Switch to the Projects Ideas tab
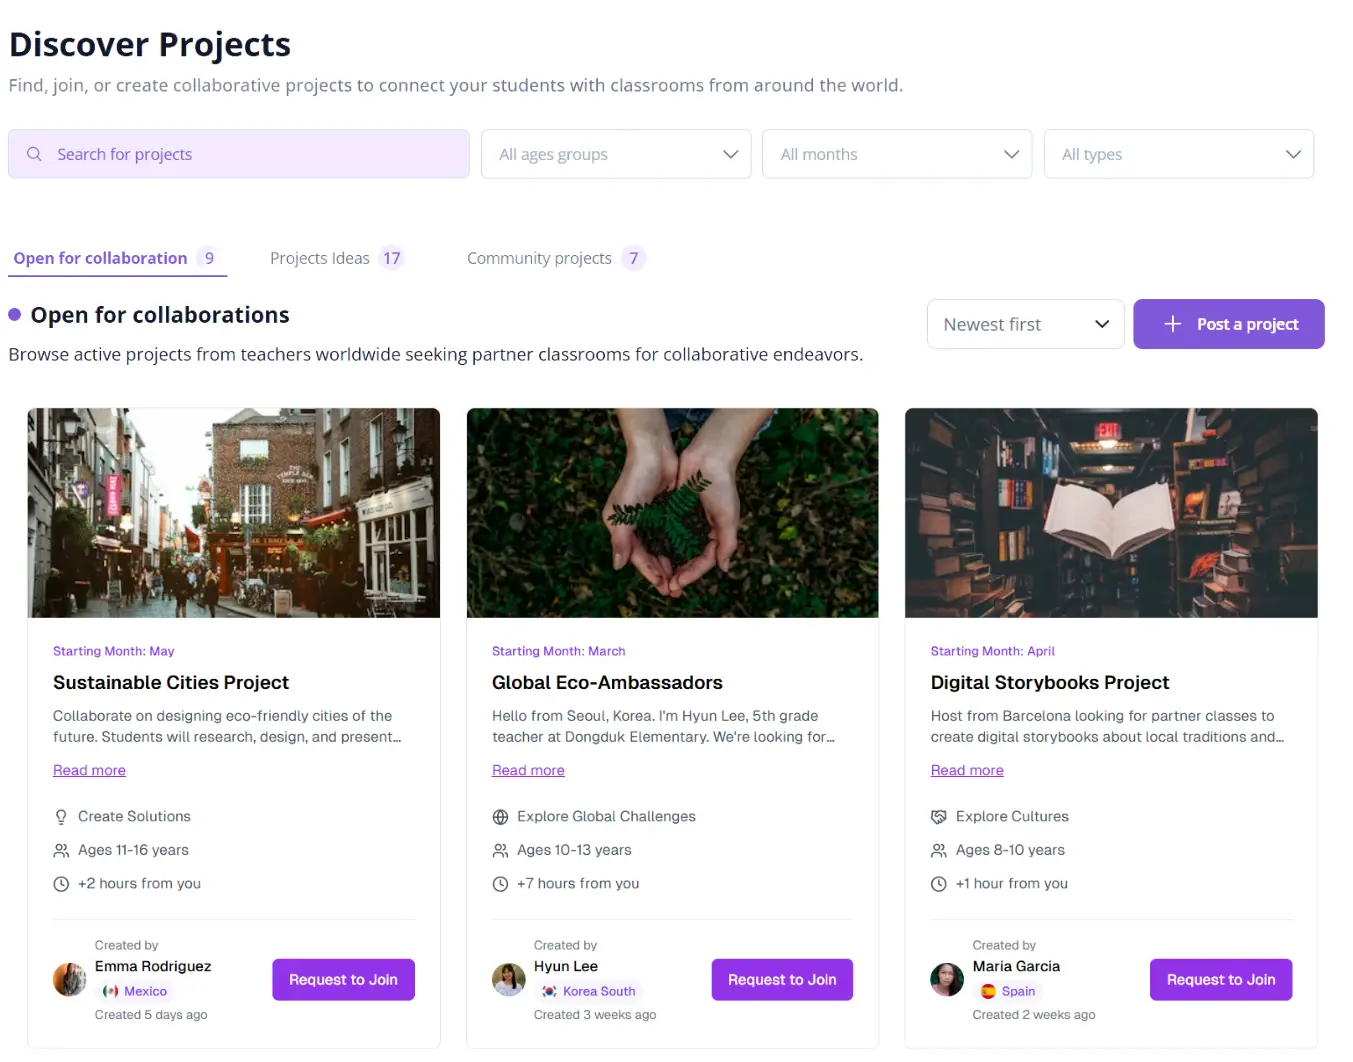 click(x=336, y=258)
